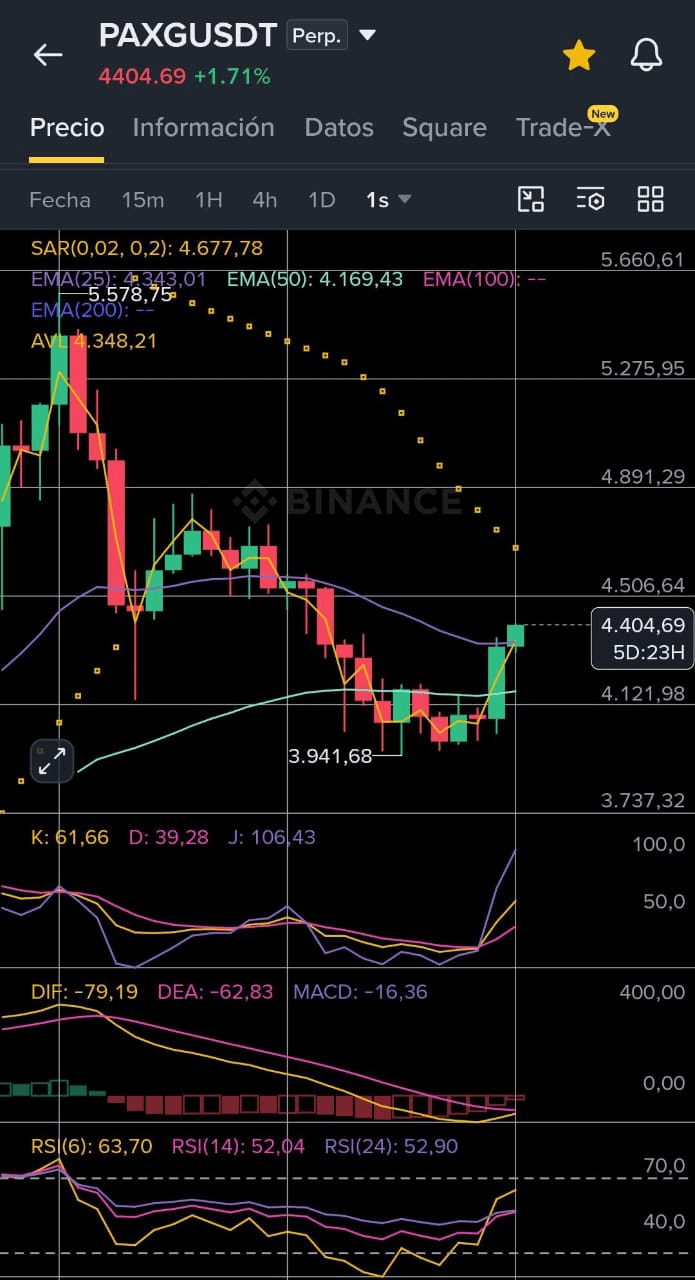
Task: Select the Fecha chart option
Action: (60, 200)
